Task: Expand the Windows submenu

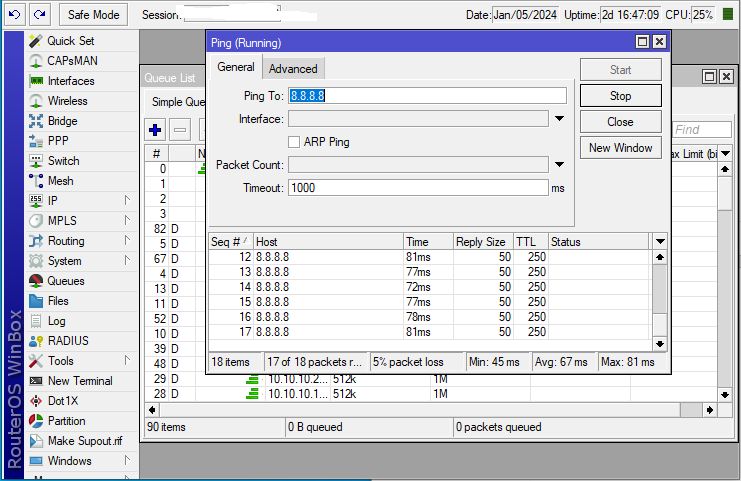Action: (x=127, y=460)
